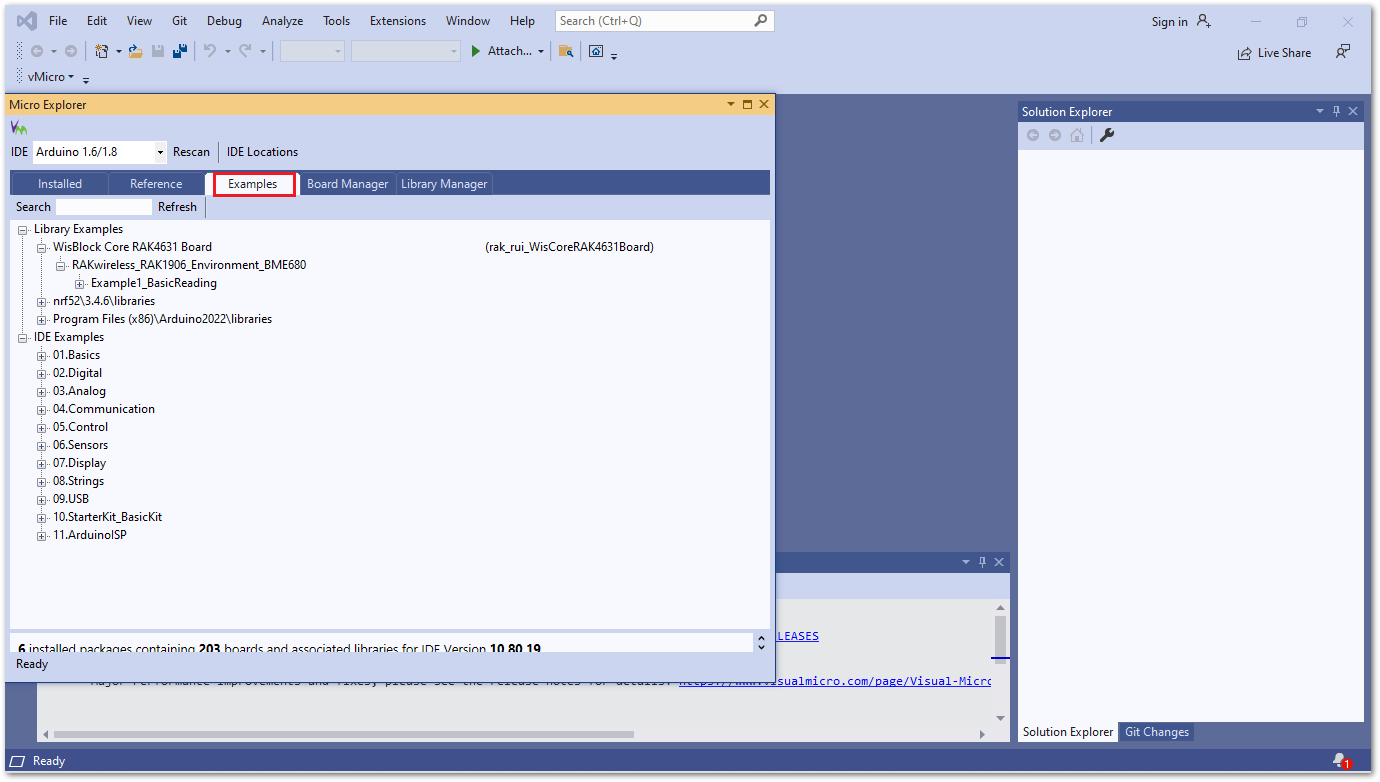Switch to the Installed tab
Viewport: 1380px width, 782px height.
click(x=60, y=184)
